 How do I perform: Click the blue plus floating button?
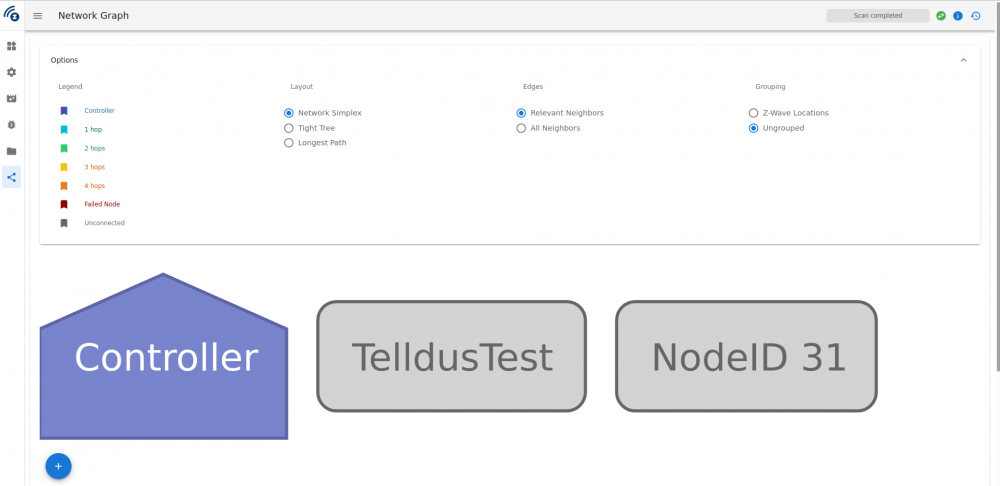point(58,466)
